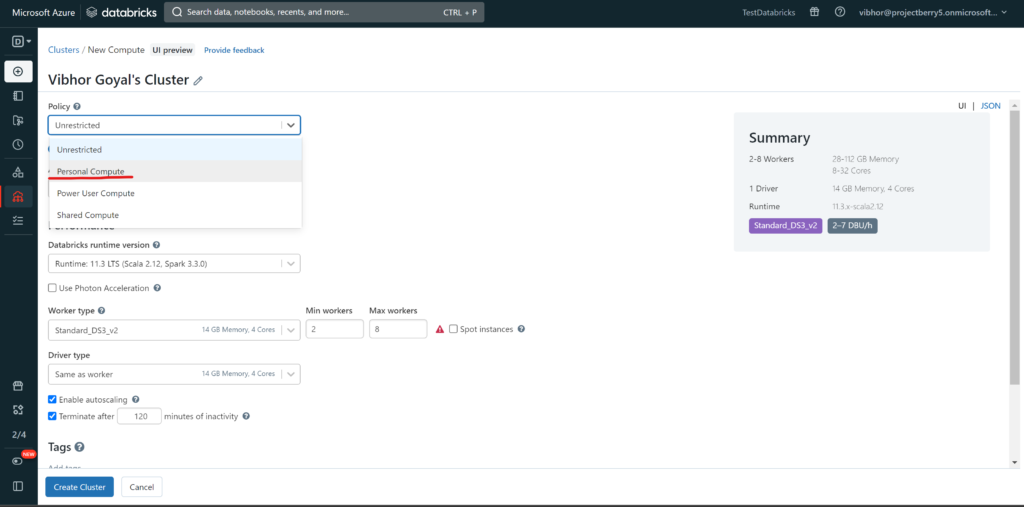The width and height of the screenshot is (1024, 507).
Task: Click Worker type help icon
Action: (101, 311)
